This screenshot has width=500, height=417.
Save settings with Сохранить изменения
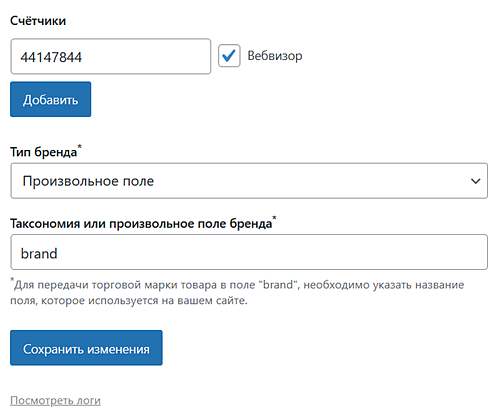(x=86, y=348)
